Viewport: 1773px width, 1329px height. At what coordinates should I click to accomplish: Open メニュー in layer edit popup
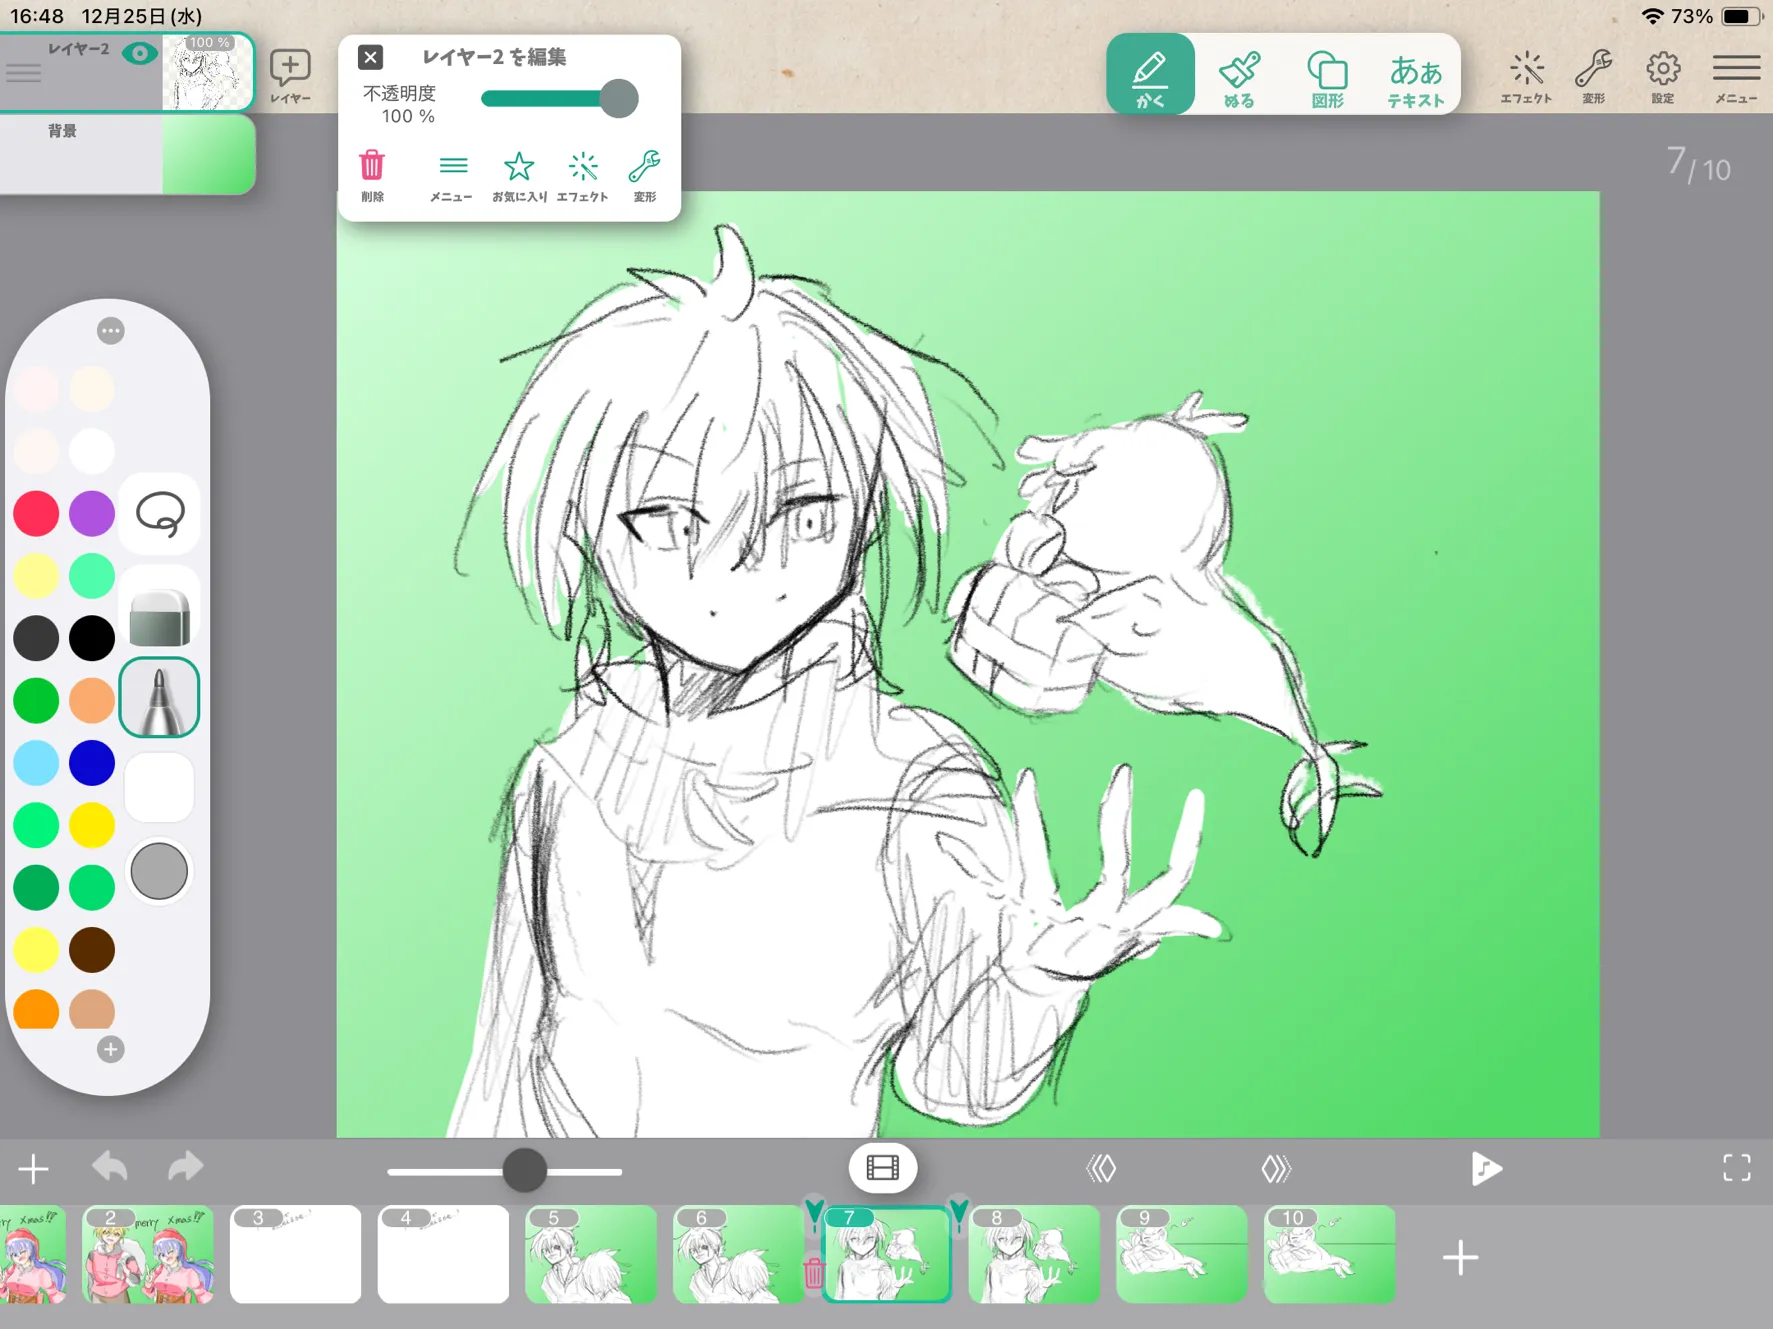452,176
